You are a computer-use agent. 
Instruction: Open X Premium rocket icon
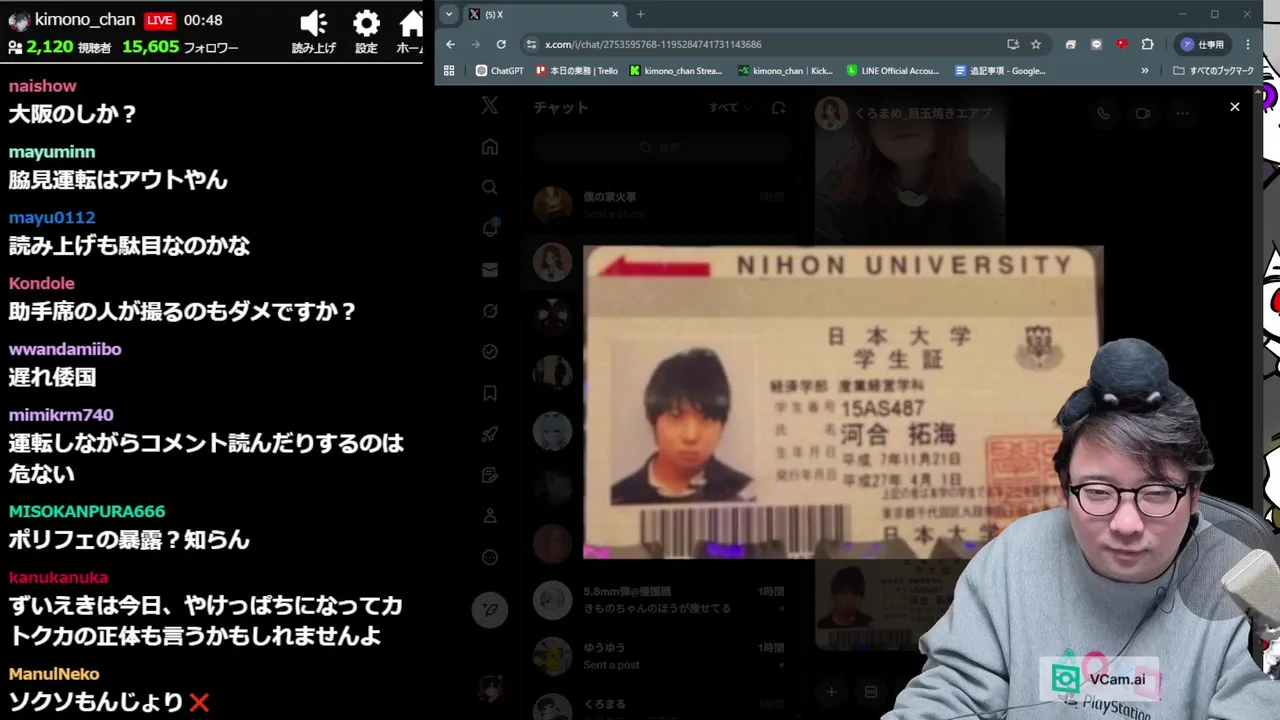tap(489, 434)
